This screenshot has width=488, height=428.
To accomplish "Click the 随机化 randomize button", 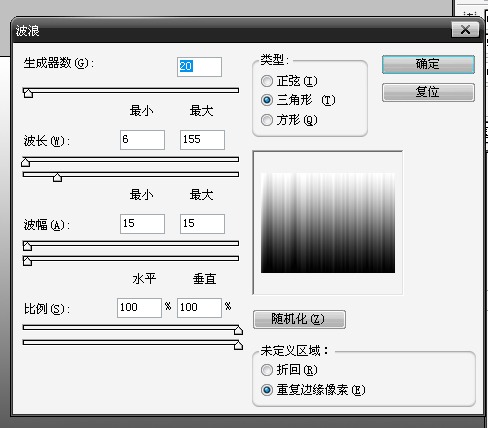I will click(x=299, y=319).
